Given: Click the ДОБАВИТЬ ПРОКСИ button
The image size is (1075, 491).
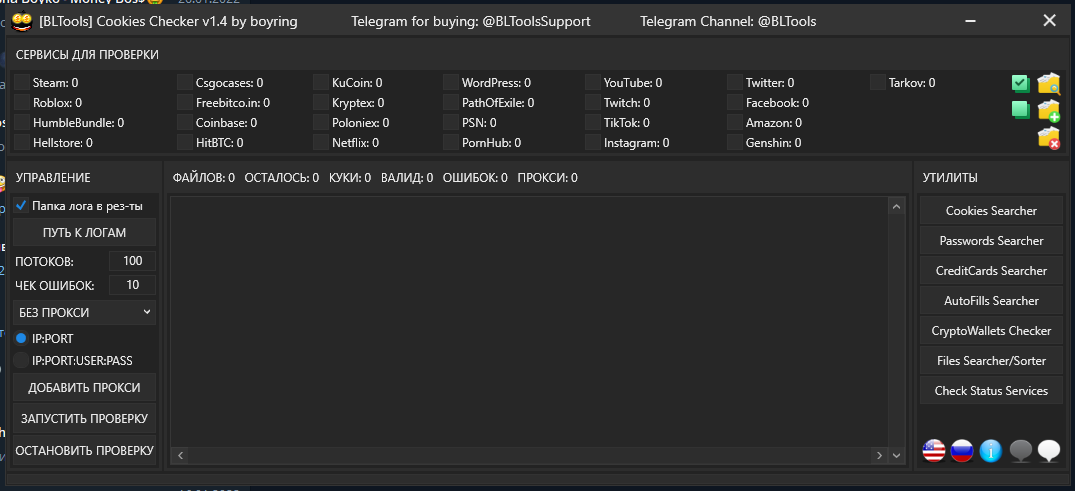Looking at the screenshot, I should [x=84, y=387].
